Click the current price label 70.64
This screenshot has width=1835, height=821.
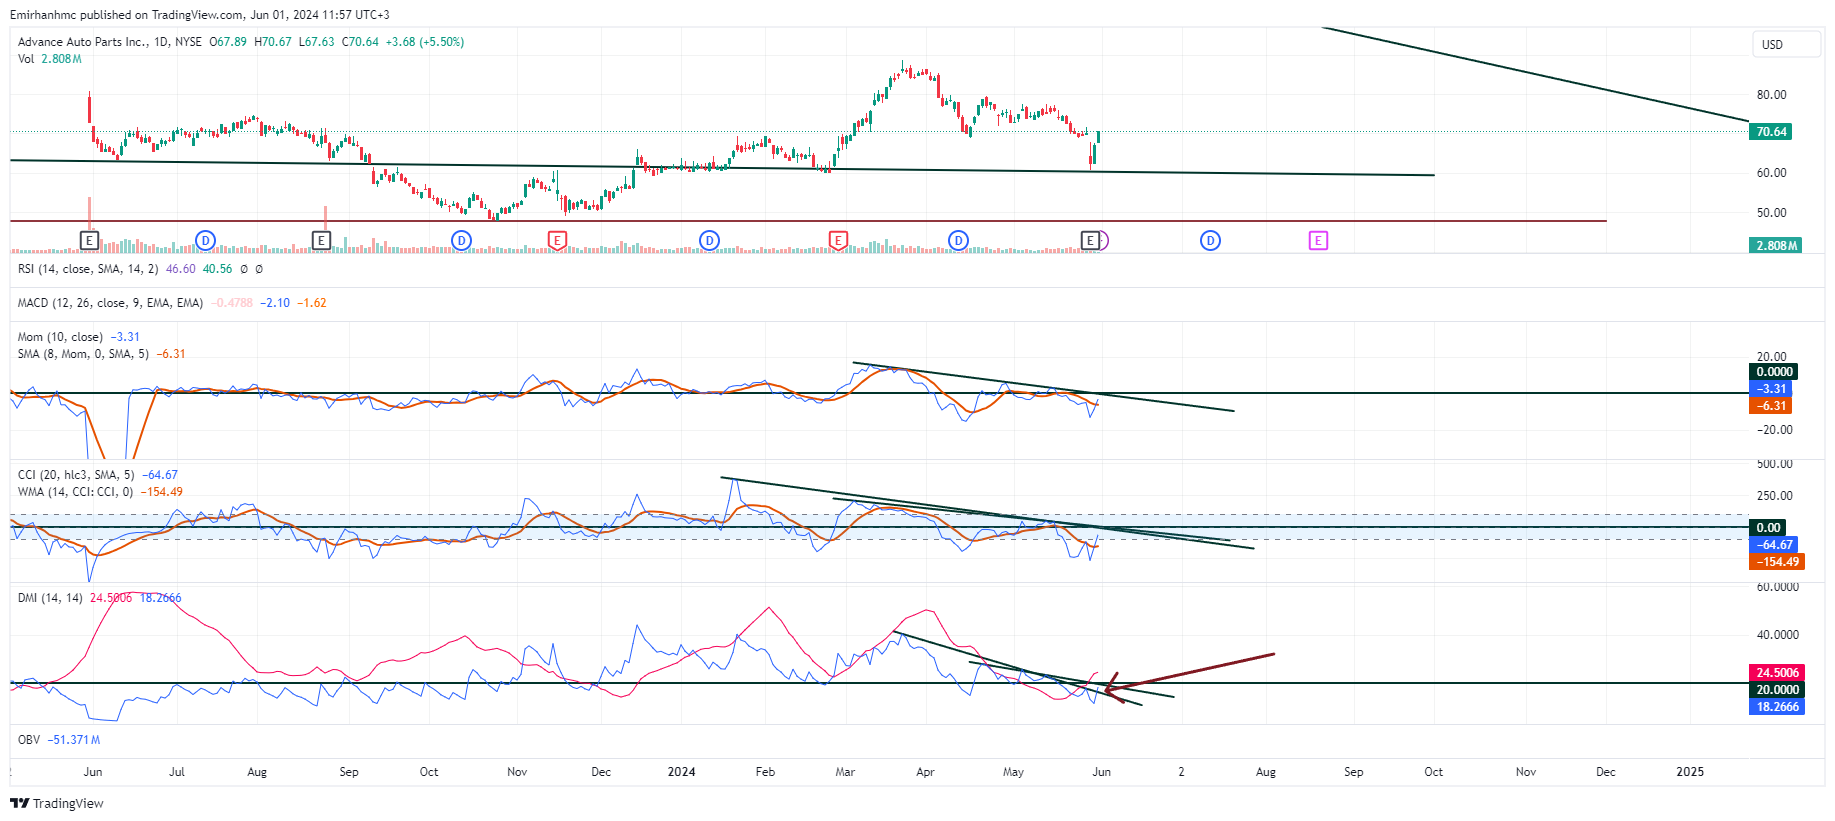(x=1771, y=132)
